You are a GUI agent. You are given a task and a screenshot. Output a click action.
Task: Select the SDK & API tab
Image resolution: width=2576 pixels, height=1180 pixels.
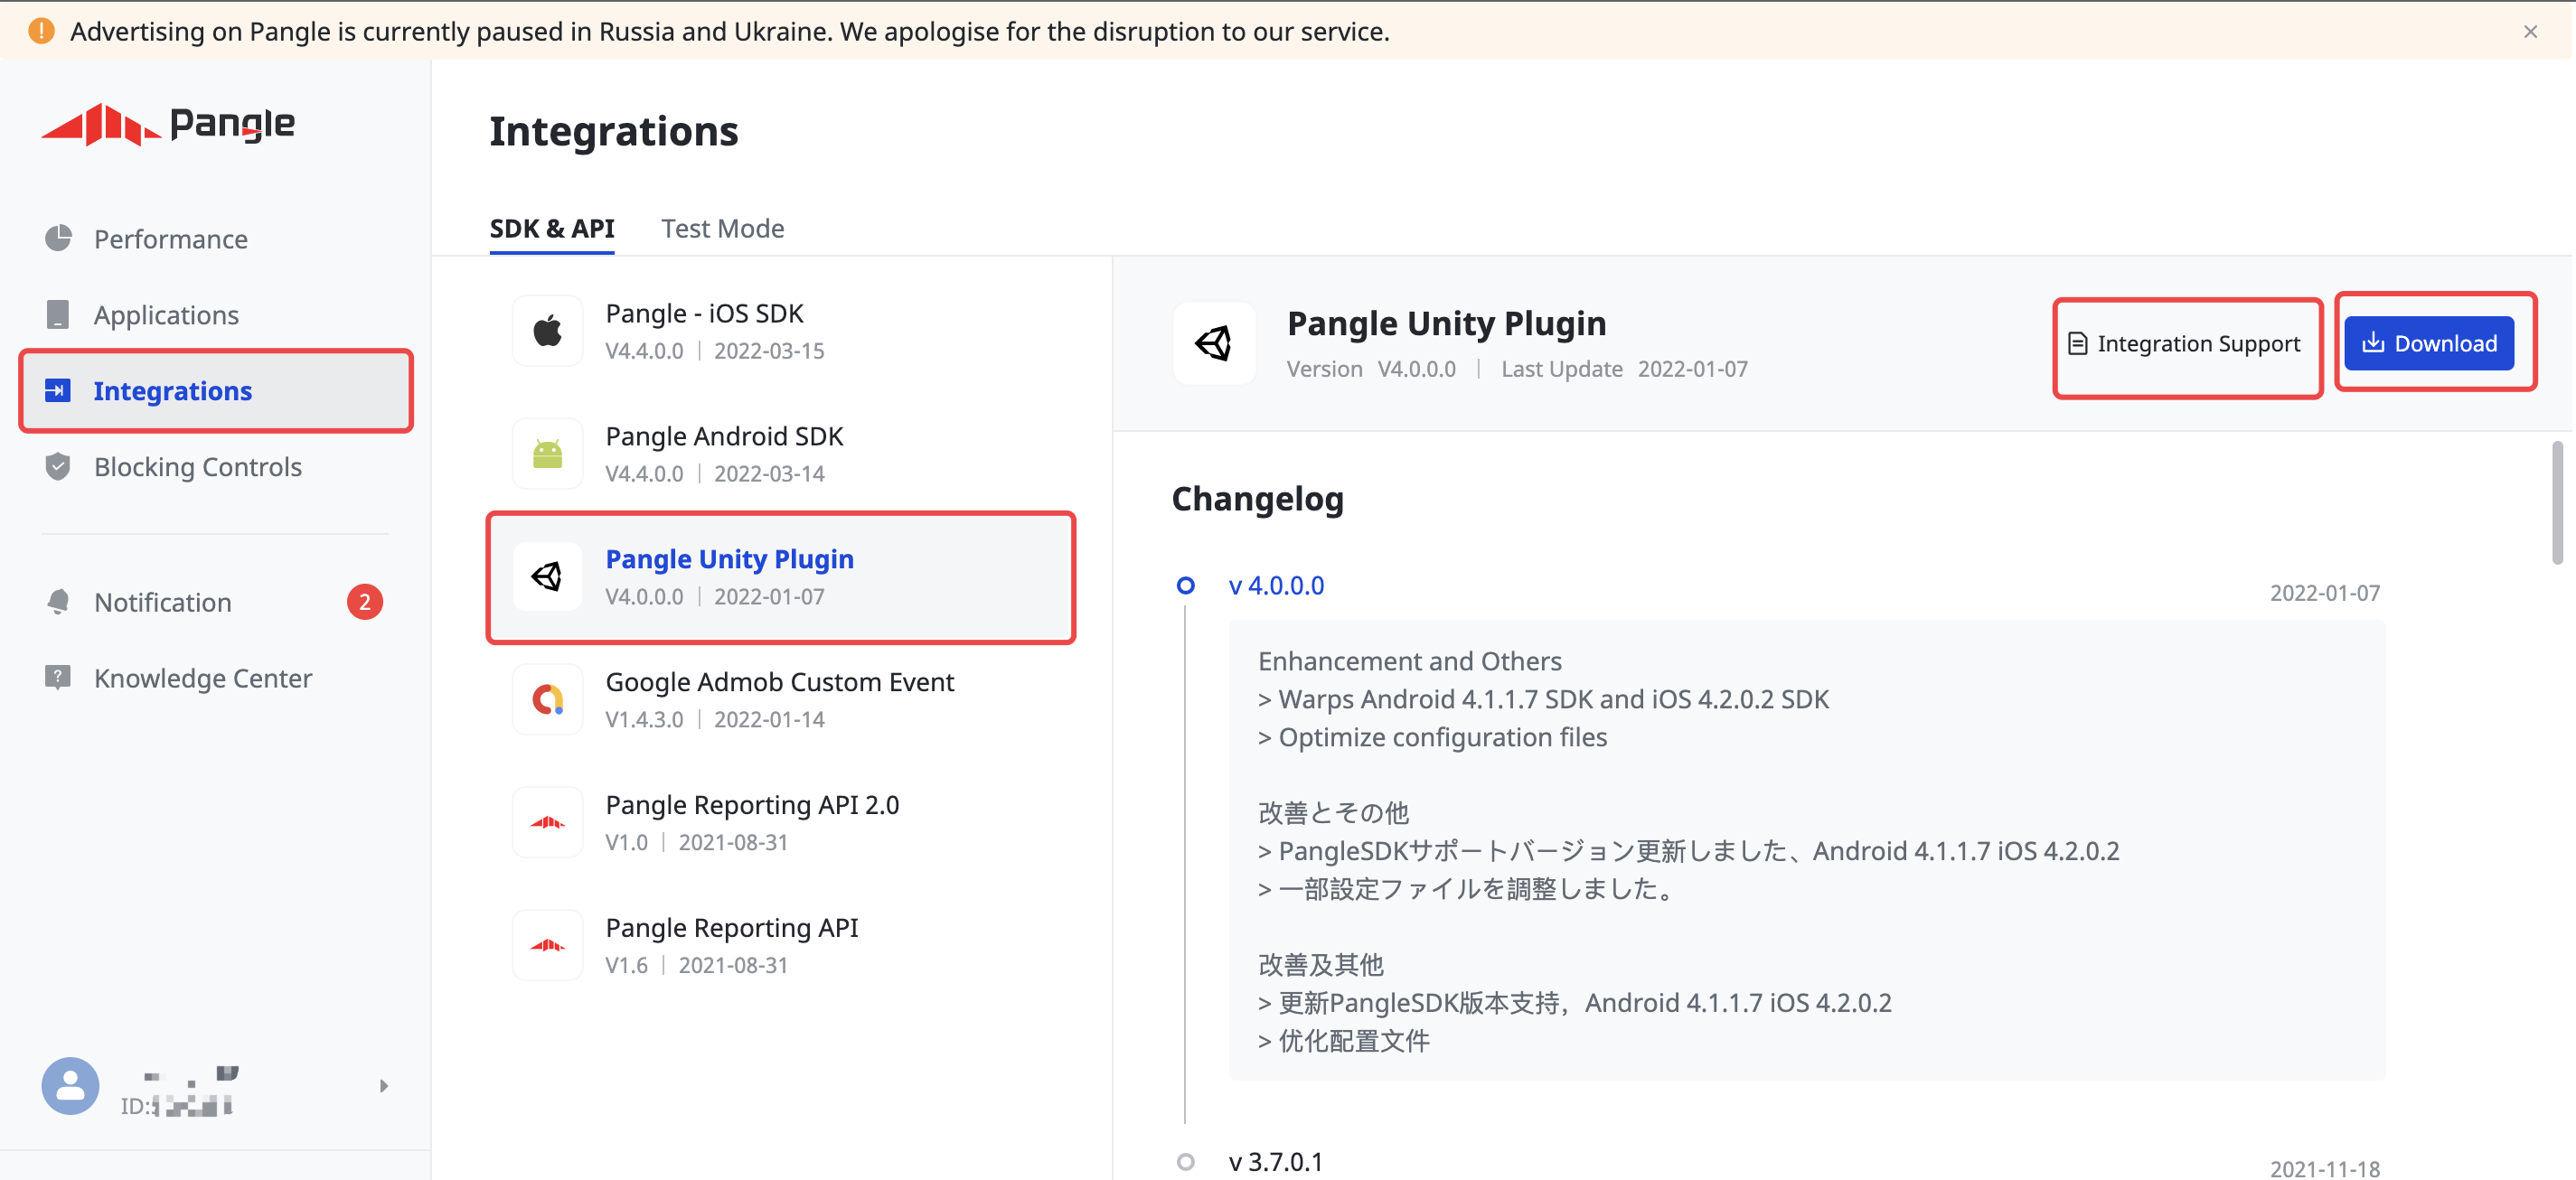tap(552, 229)
